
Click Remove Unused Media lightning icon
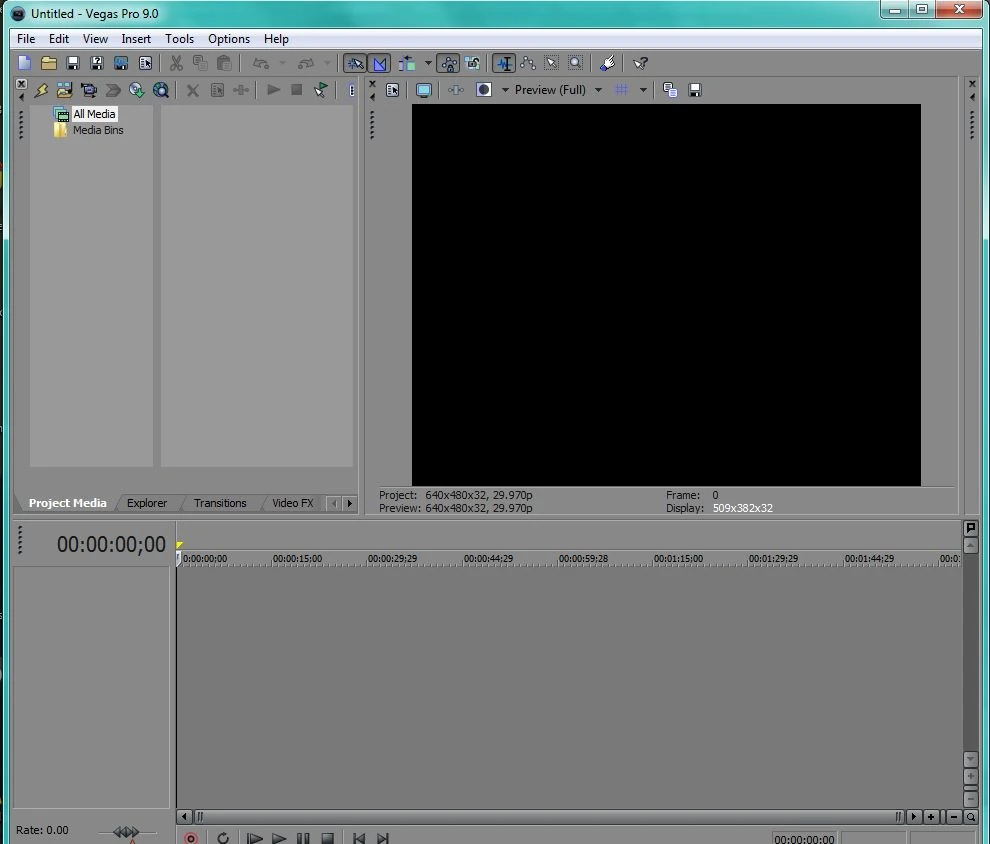(x=41, y=90)
